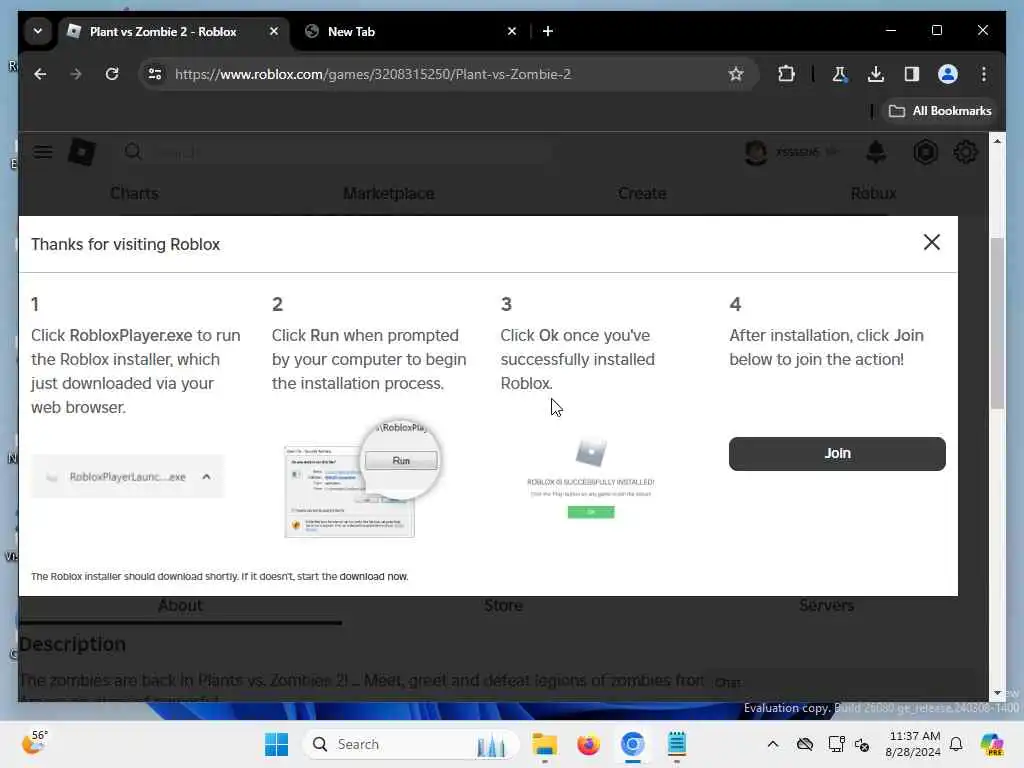The height and width of the screenshot is (768, 1024).
Task: Open the user avatar profile
Action: point(756,152)
